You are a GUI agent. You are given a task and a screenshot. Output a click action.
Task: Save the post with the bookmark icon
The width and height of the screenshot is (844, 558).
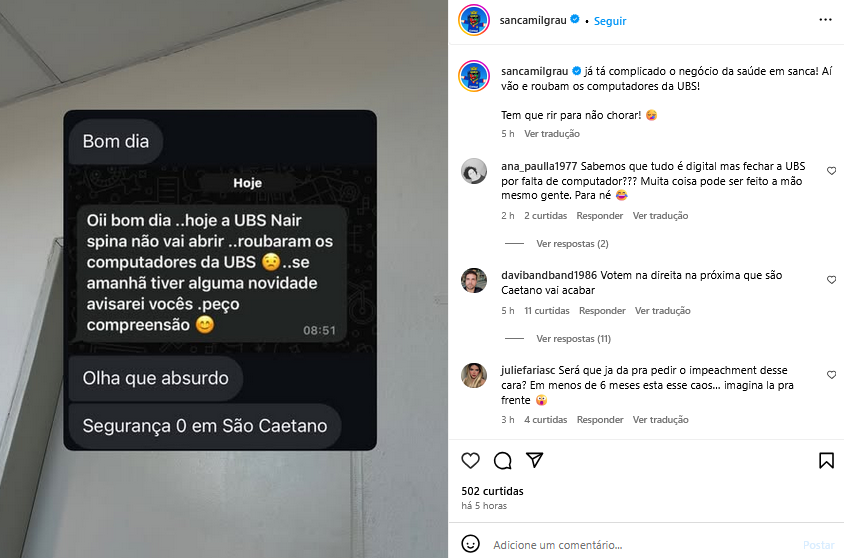coord(826,461)
